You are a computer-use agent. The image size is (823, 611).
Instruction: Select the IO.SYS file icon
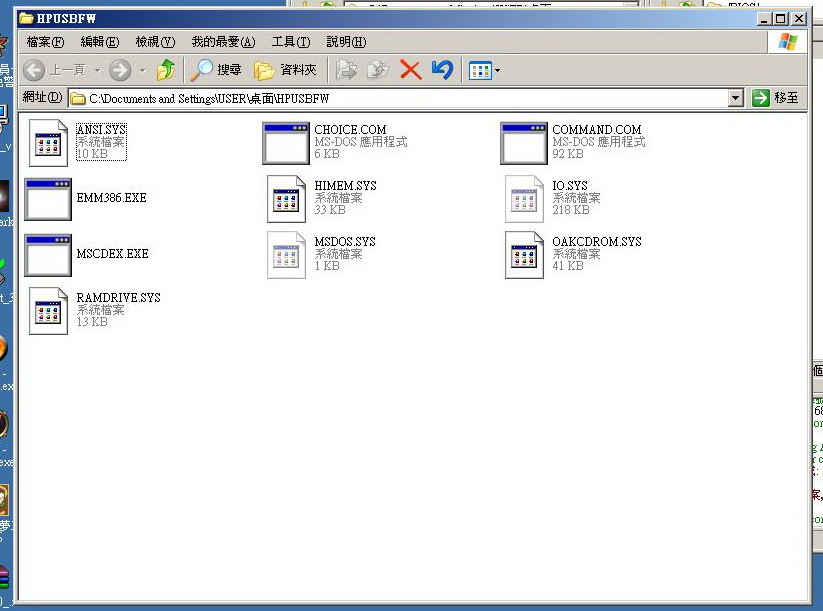[x=524, y=199]
